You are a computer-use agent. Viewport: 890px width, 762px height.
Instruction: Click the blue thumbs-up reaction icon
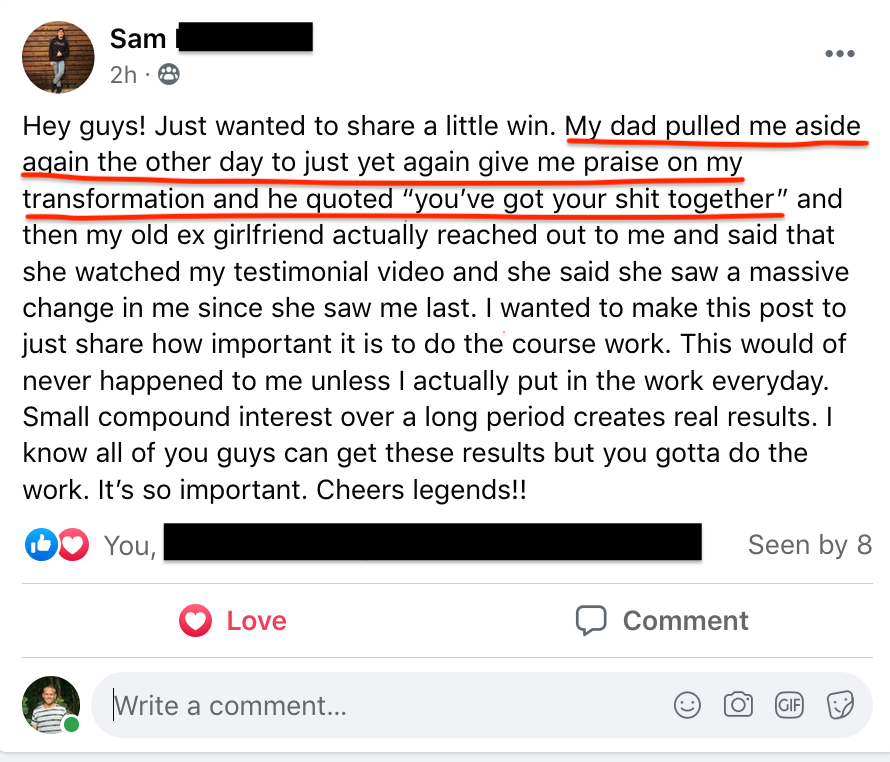41,545
